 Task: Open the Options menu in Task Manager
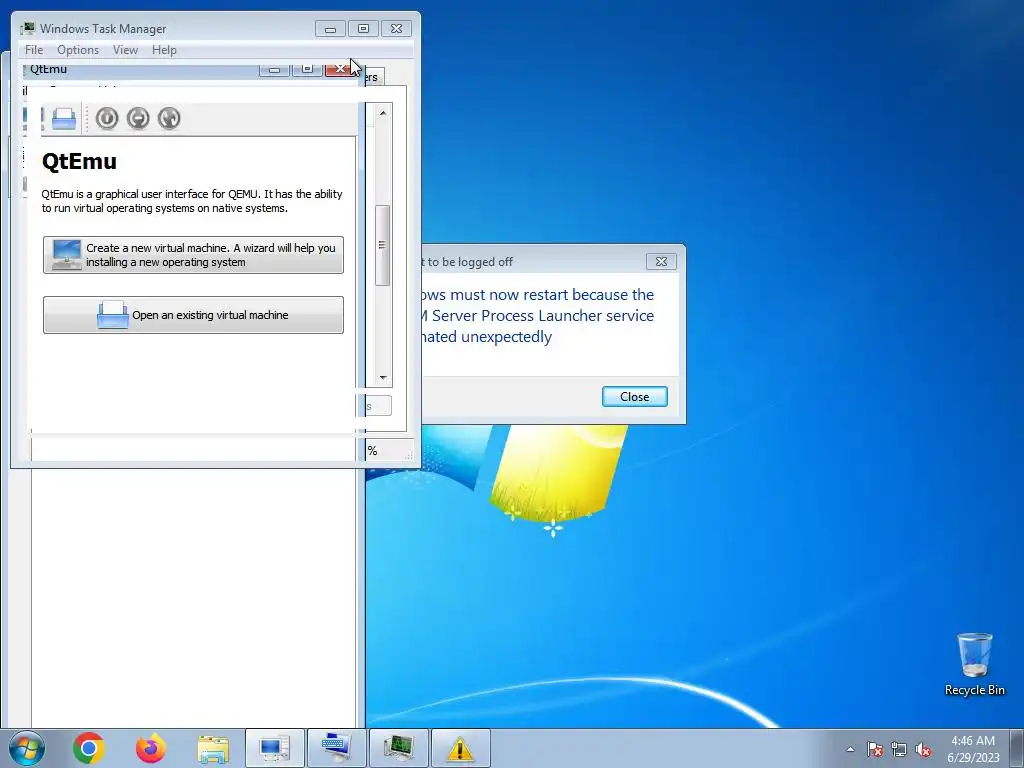tap(78, 50)
